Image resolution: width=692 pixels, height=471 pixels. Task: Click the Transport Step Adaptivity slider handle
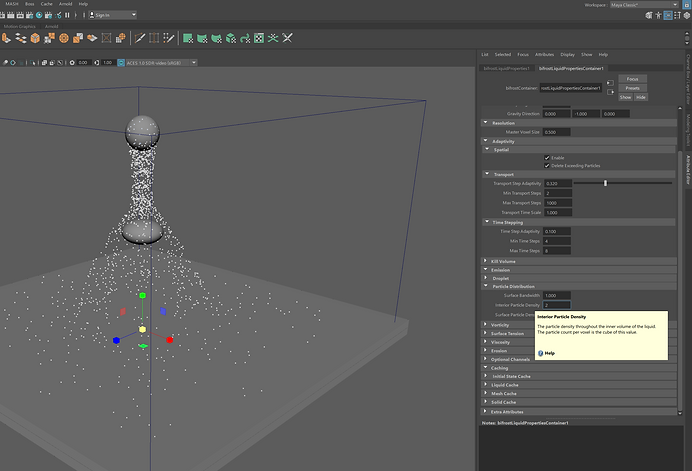coord(606,183)
